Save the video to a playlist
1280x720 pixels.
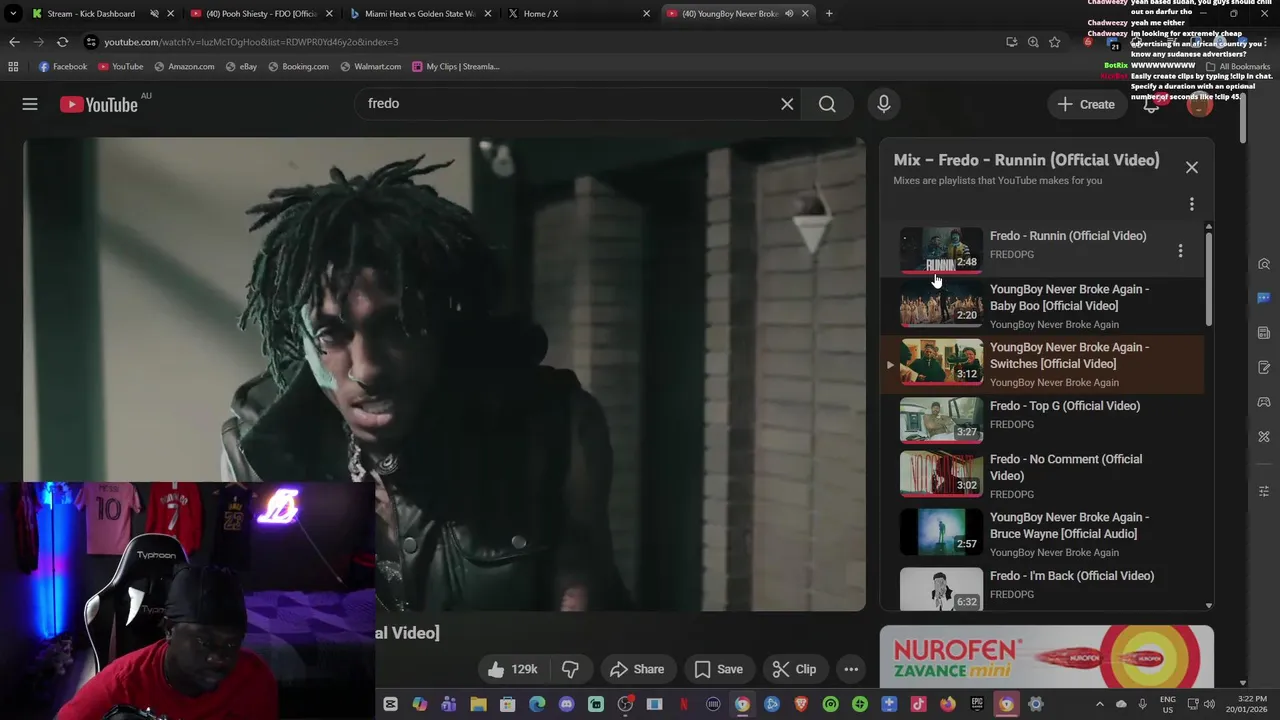(719, 669)
